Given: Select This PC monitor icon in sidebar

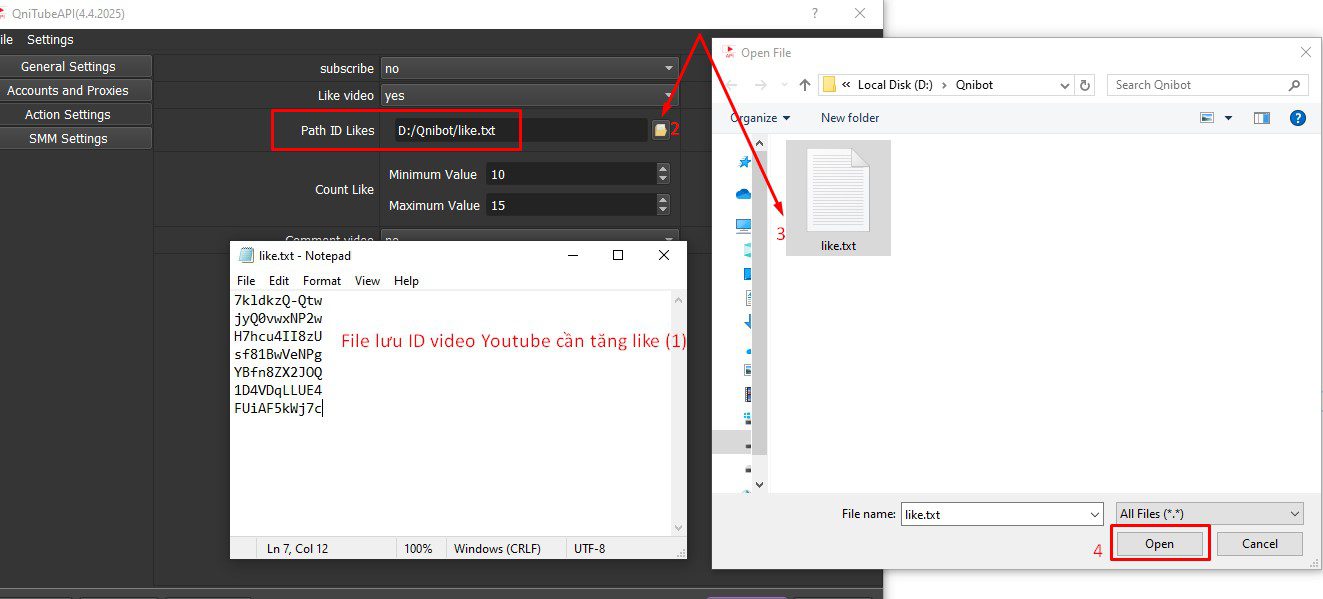Looking at the screenshot, I should click(743, 226).
